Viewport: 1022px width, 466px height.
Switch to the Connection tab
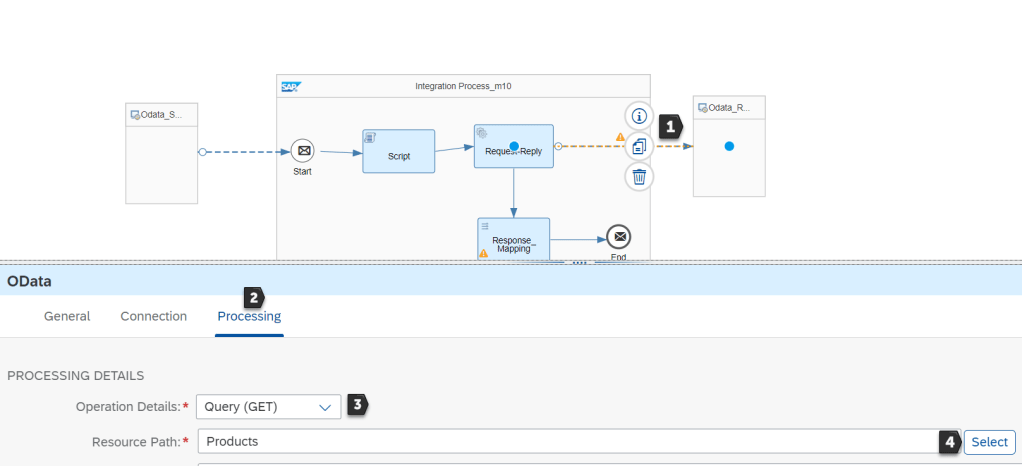tap(153, 316)
